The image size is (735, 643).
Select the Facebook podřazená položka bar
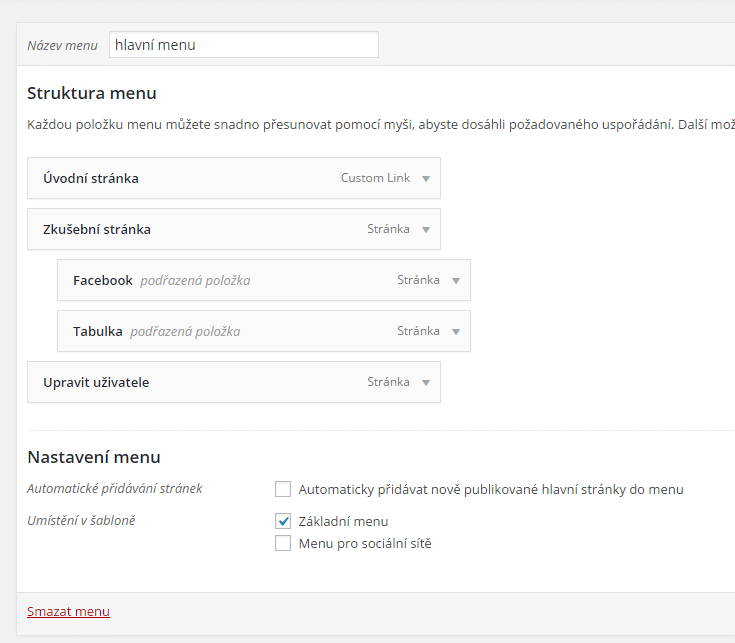pyautogui.click(x=264, y=280)
